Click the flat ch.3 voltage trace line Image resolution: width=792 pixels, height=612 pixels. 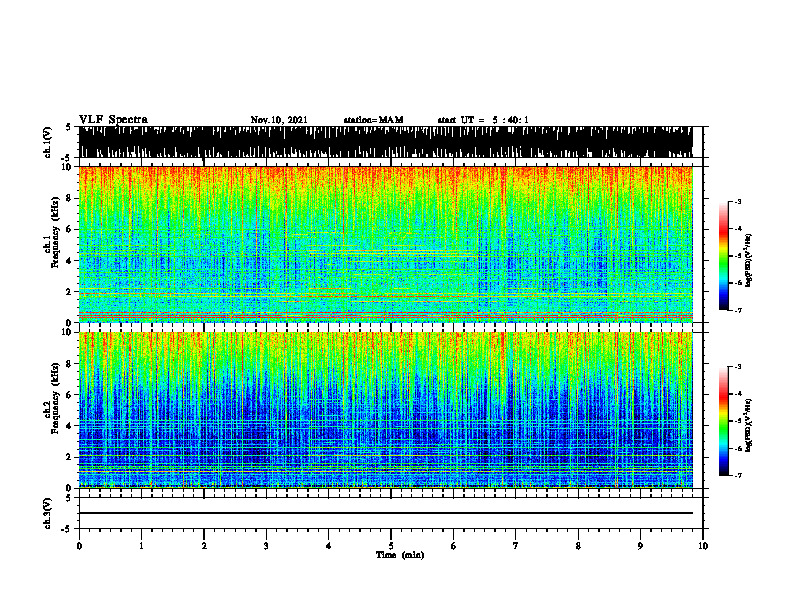pos(386,513)
